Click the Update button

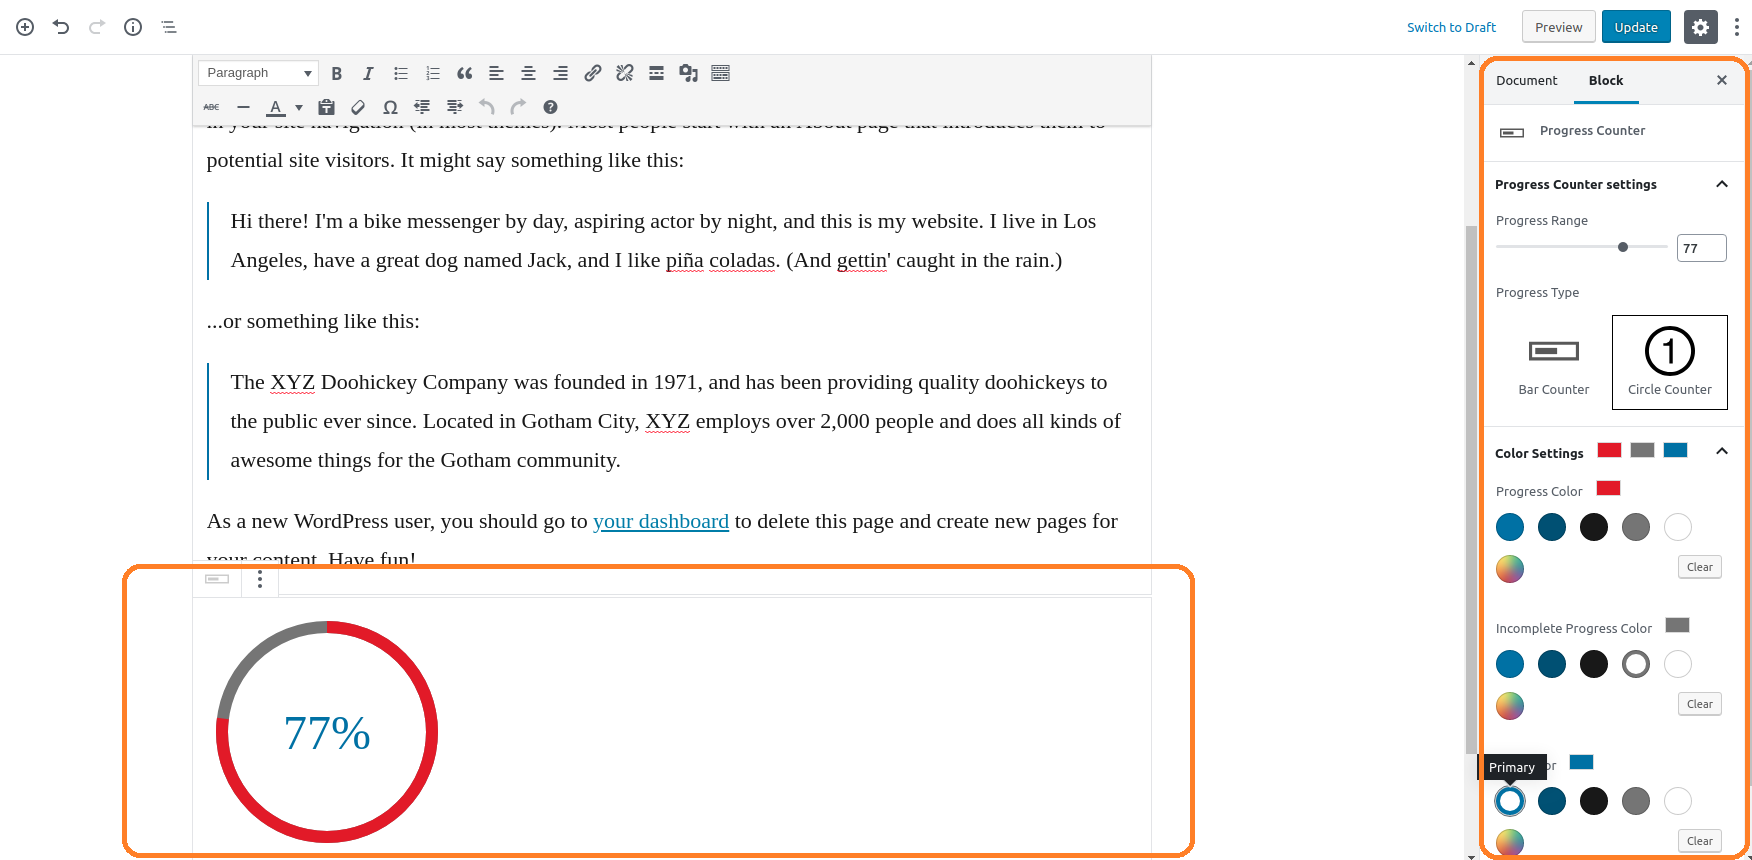point(1636,27)
